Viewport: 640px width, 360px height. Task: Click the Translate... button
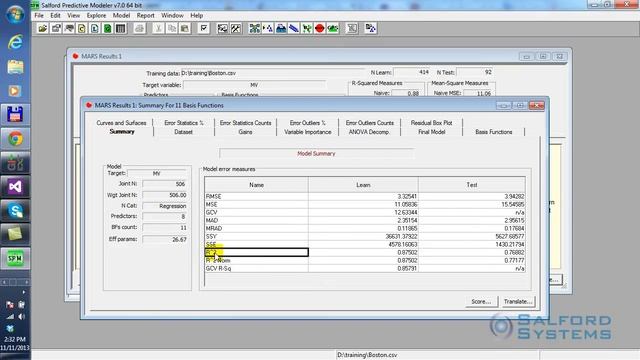coord(518,302)
